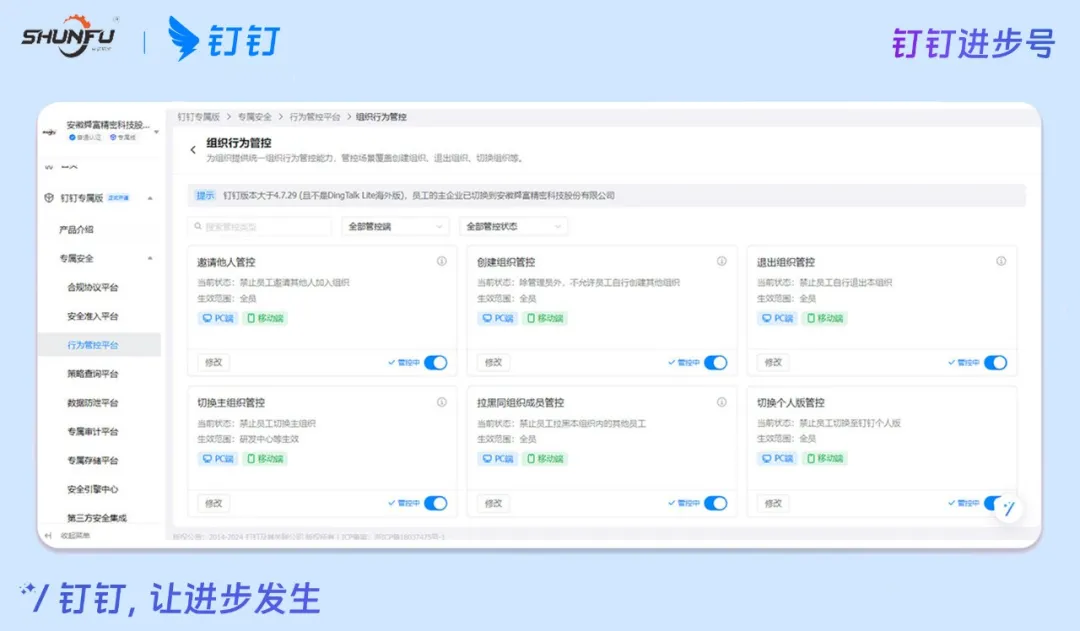The height and width of the screenshot is (631, 1080).
Task: Click PC端 tag on 切换个人版管控 card
Action: (777, 459)
